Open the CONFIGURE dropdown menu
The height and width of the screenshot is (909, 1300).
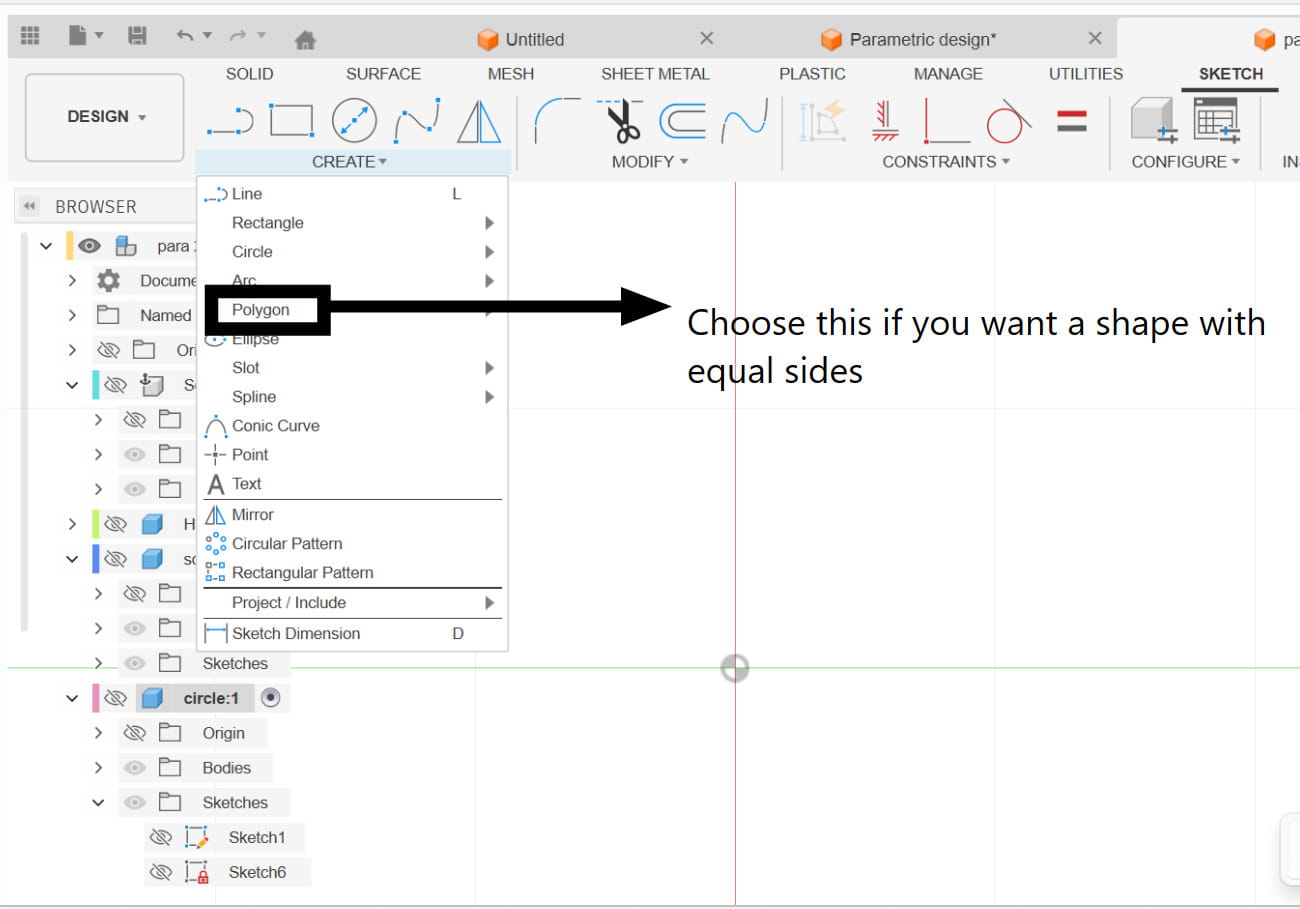click(1185, 161)
